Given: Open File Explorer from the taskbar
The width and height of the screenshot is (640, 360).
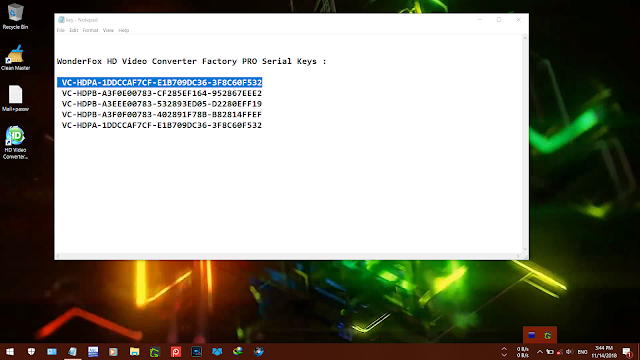Looking at the screenshot, I should [134, 351].
